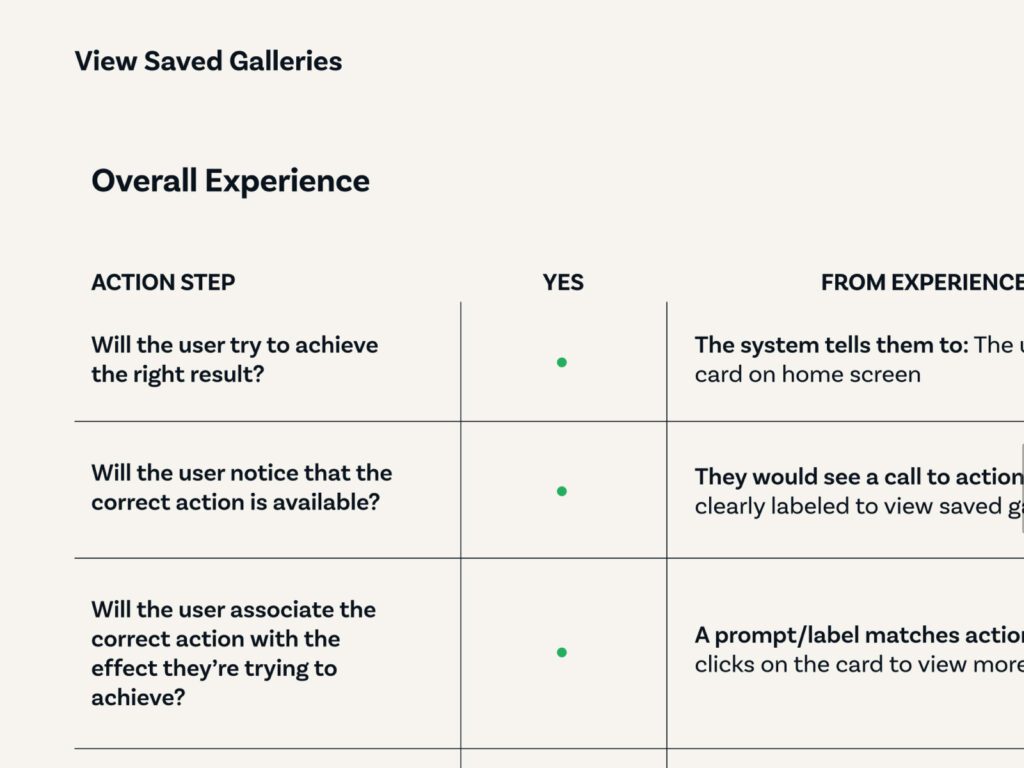Screen dimensions: 1024x768
Task: Click "effect they're trying to" line
Action: click(x=214, y=668)
